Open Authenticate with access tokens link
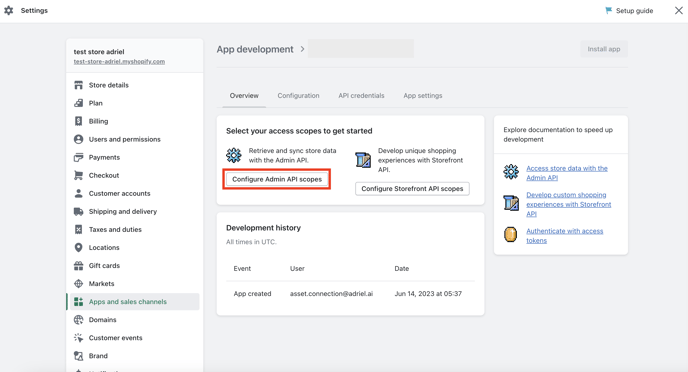This screenshot has width=688, height=372. (565, 236)
